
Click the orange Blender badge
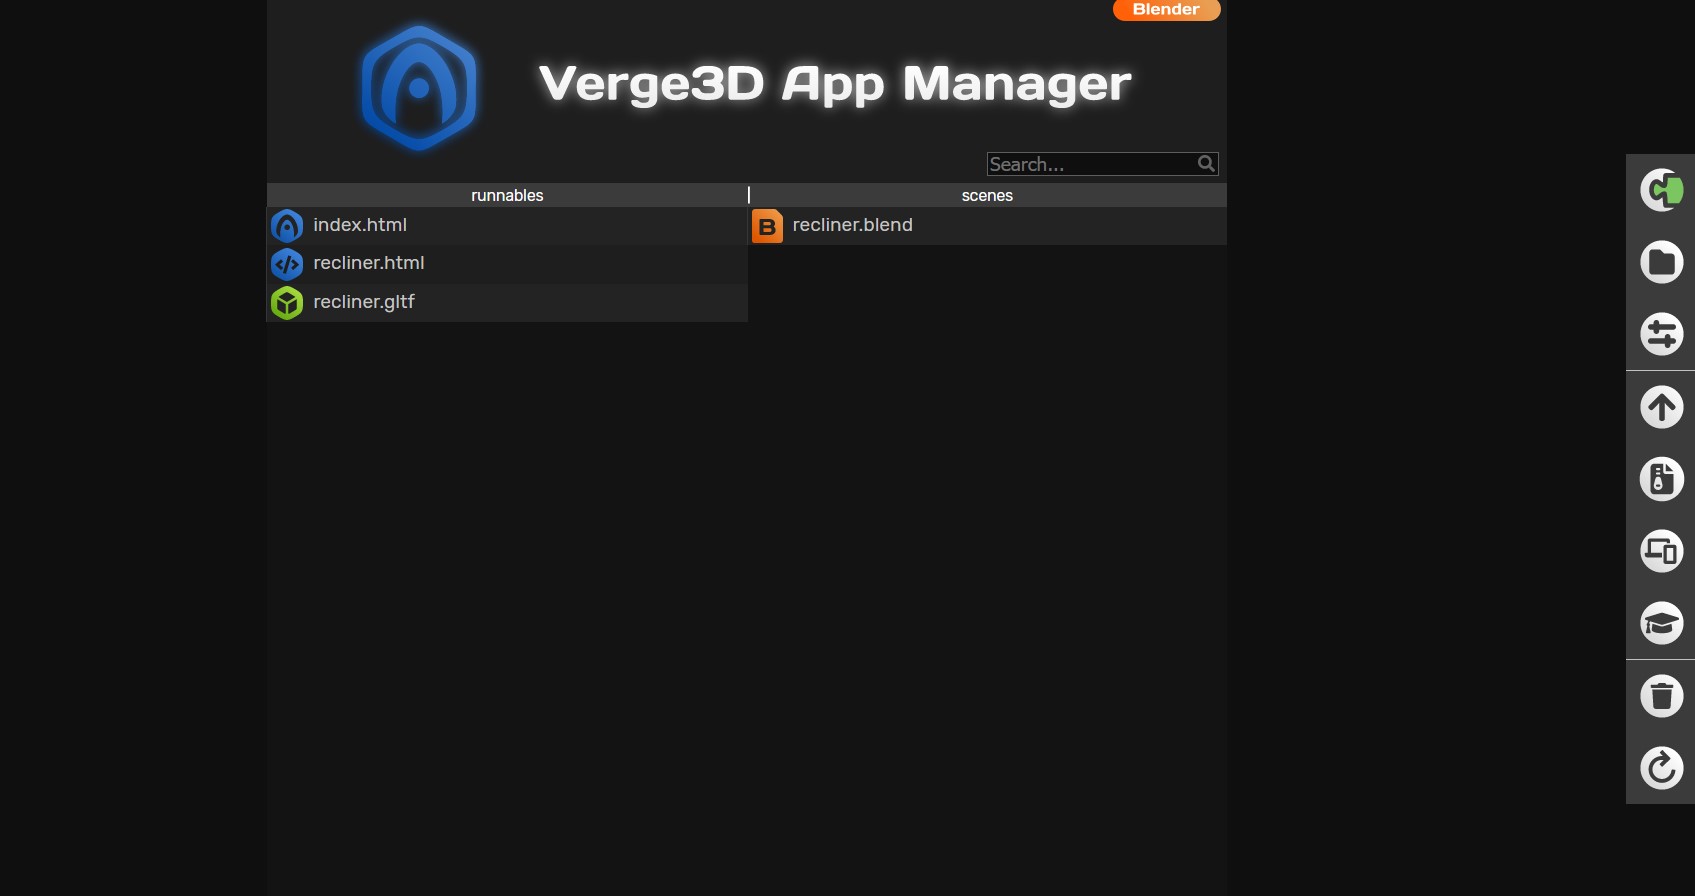pyautogui.click(x=1166, y=9)
